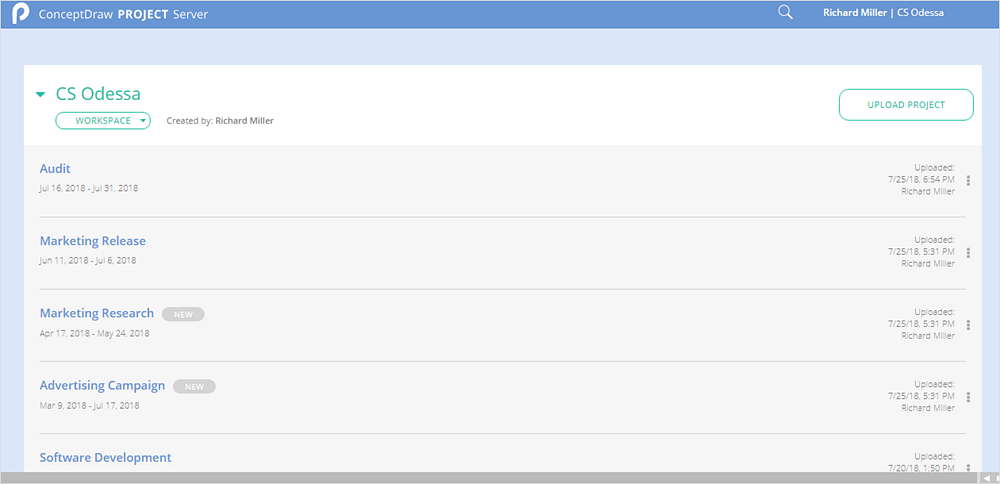This screenshot has width=1000, height=484.
Task: Click the CS Odessa workspace title
Action: click(x=98, y=94)
